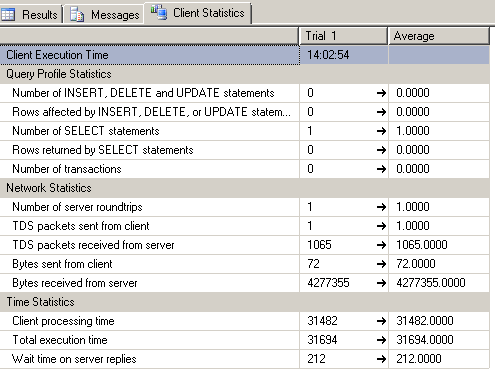Click trend arrow for Wait time on server replies

click(x=381, y=359)
